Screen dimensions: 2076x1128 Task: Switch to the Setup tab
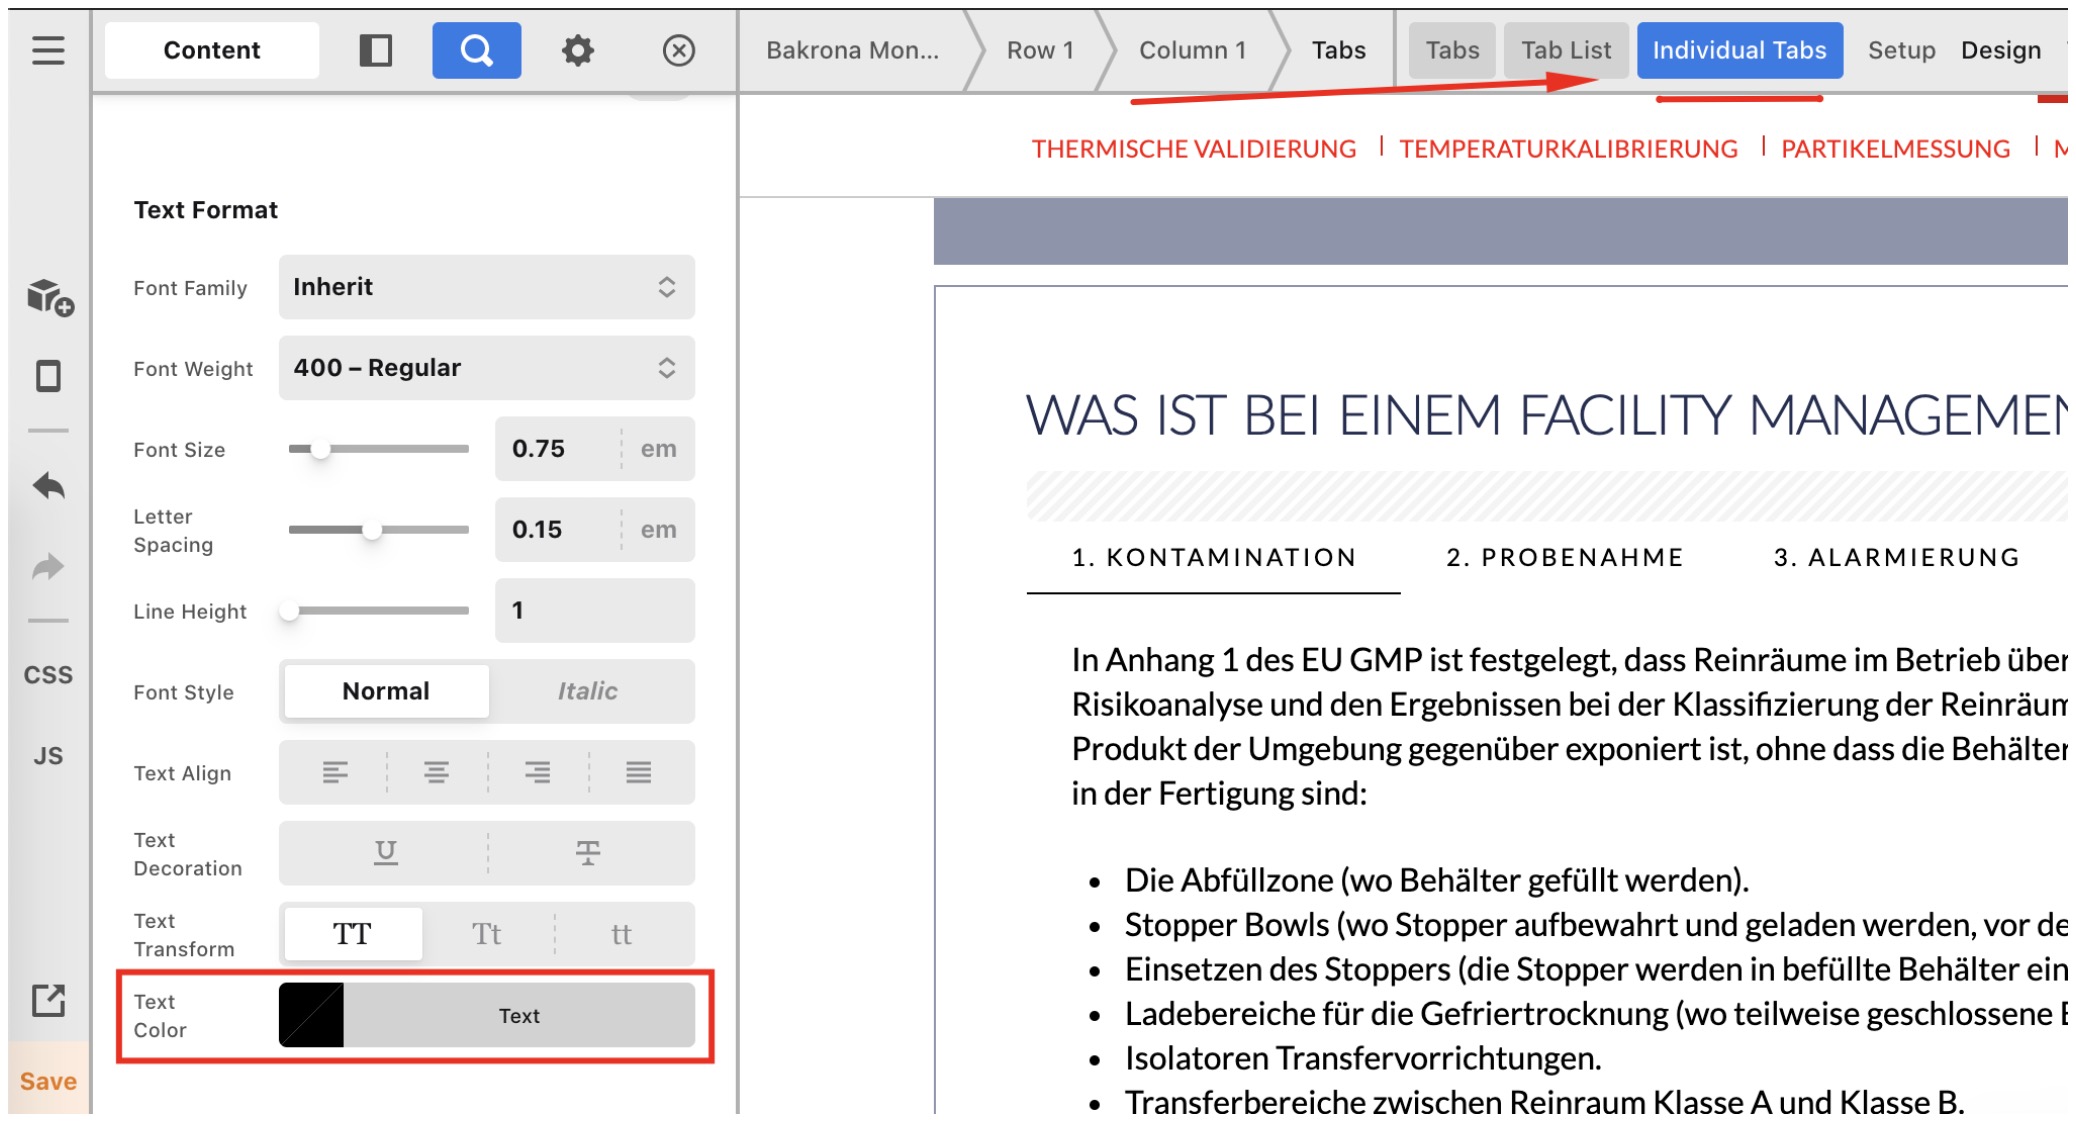click(1901, 50)
